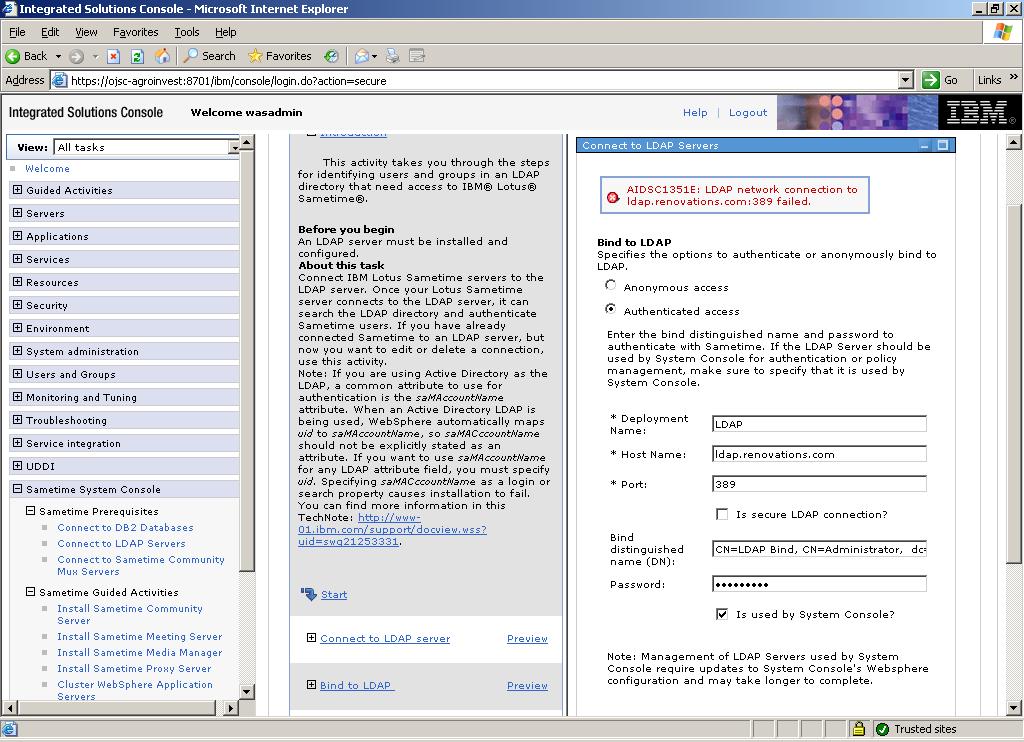Open the Edit menu
The width and height of the screenshot is (1024, 742).
(x=50, y=32)
